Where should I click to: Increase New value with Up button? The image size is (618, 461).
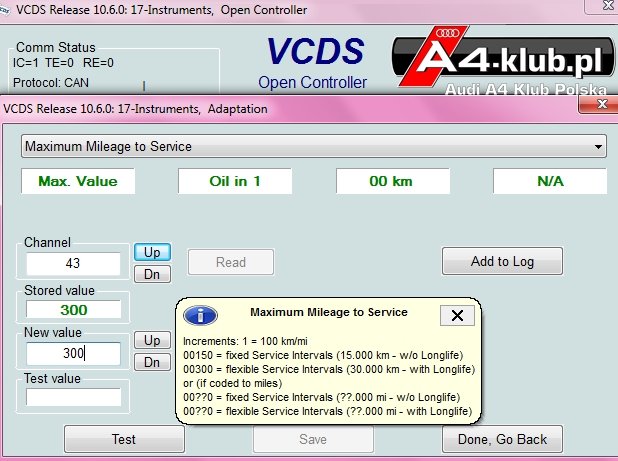[152, 340]
